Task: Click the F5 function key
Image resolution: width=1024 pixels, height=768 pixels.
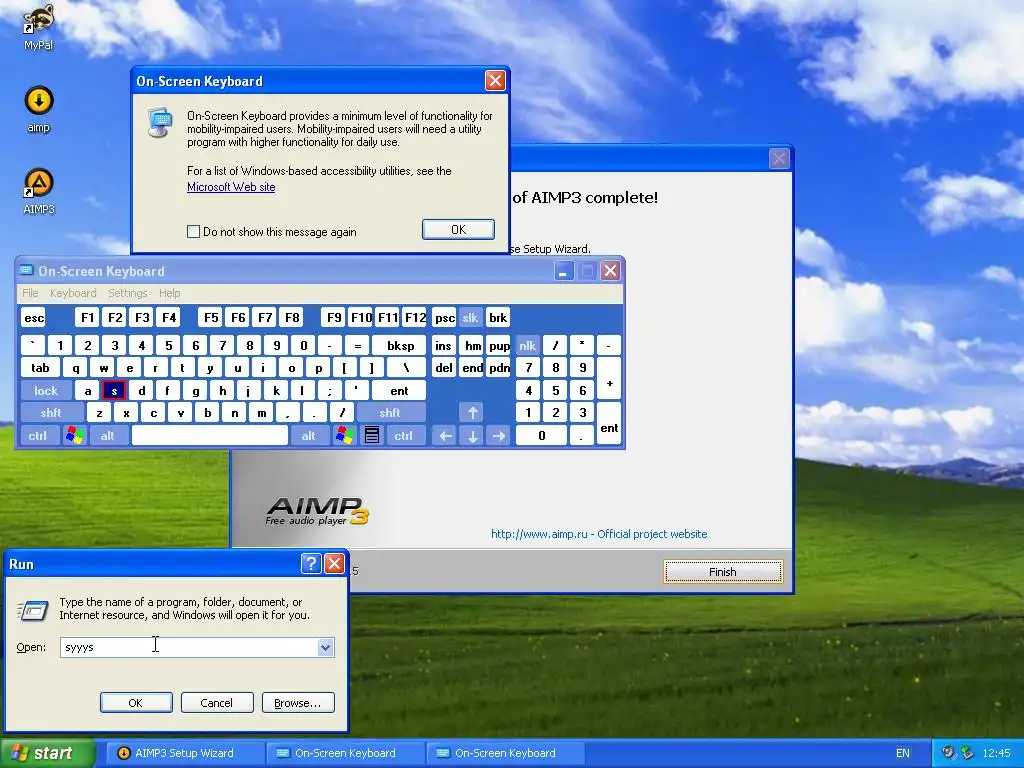Action: 211,318
